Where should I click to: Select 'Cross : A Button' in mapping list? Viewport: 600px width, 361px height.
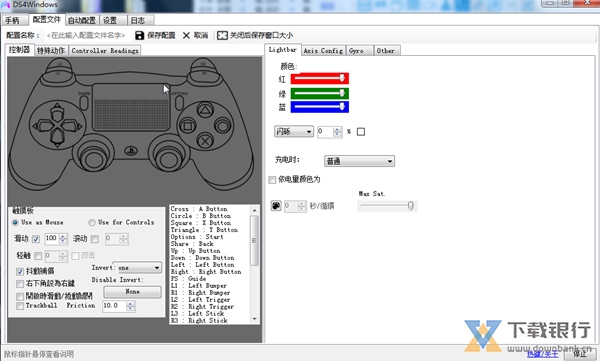199,209
